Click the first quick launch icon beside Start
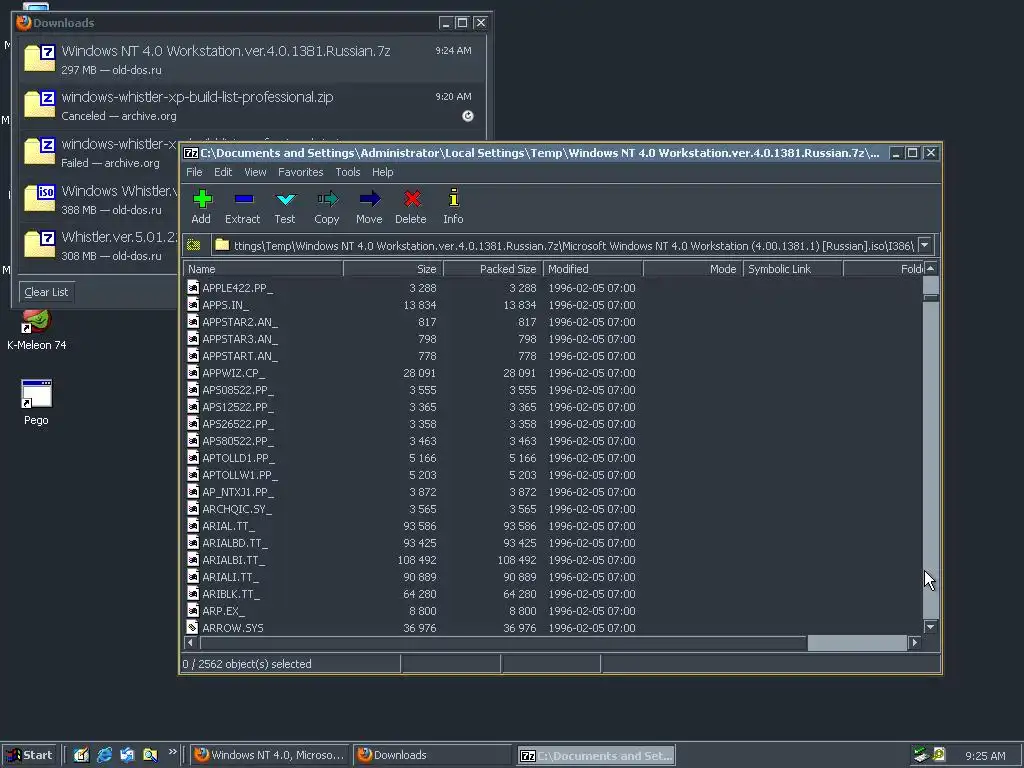The height and width of the screenshot is (768, 1024). 81,755
